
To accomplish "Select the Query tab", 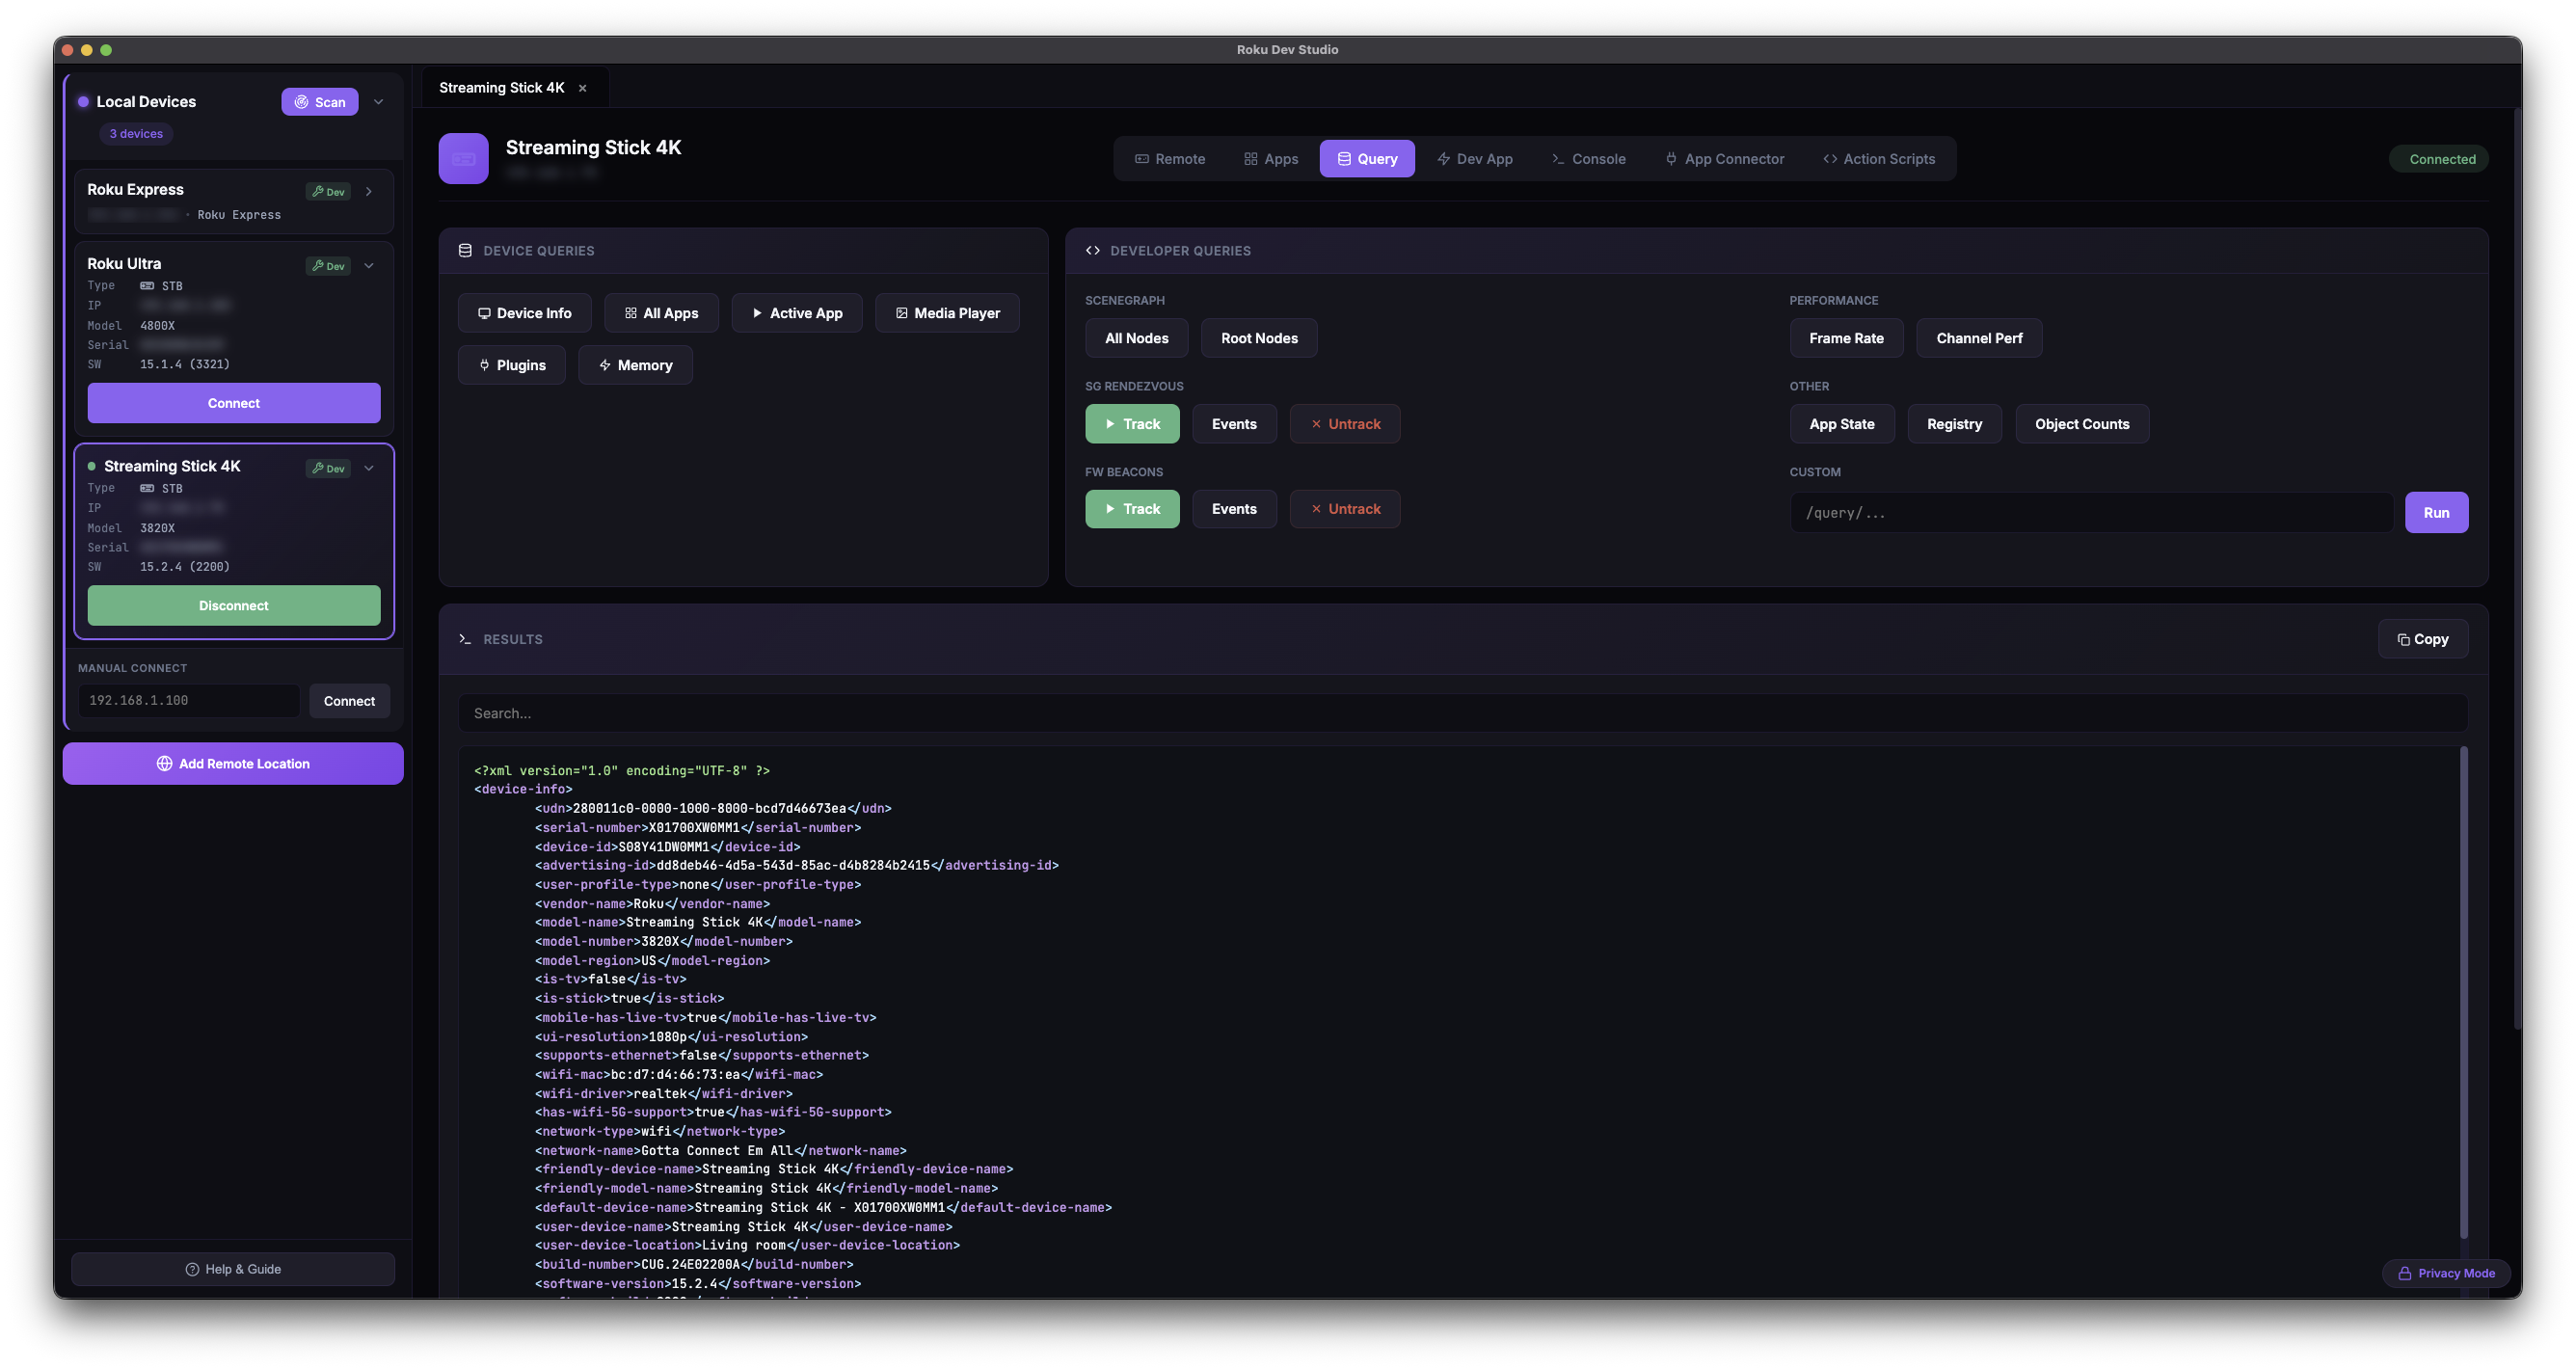I will (x=1366, y=158).
